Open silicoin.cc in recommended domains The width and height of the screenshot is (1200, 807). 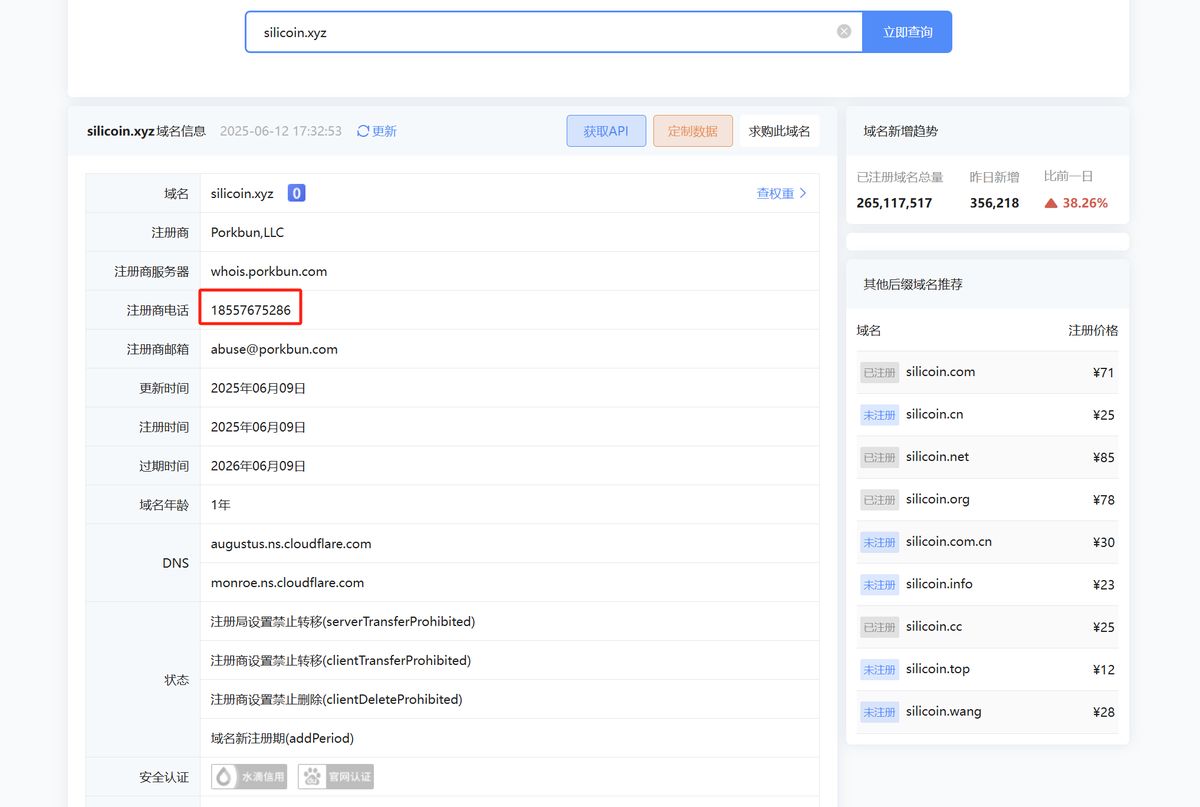tap(934, 627)
